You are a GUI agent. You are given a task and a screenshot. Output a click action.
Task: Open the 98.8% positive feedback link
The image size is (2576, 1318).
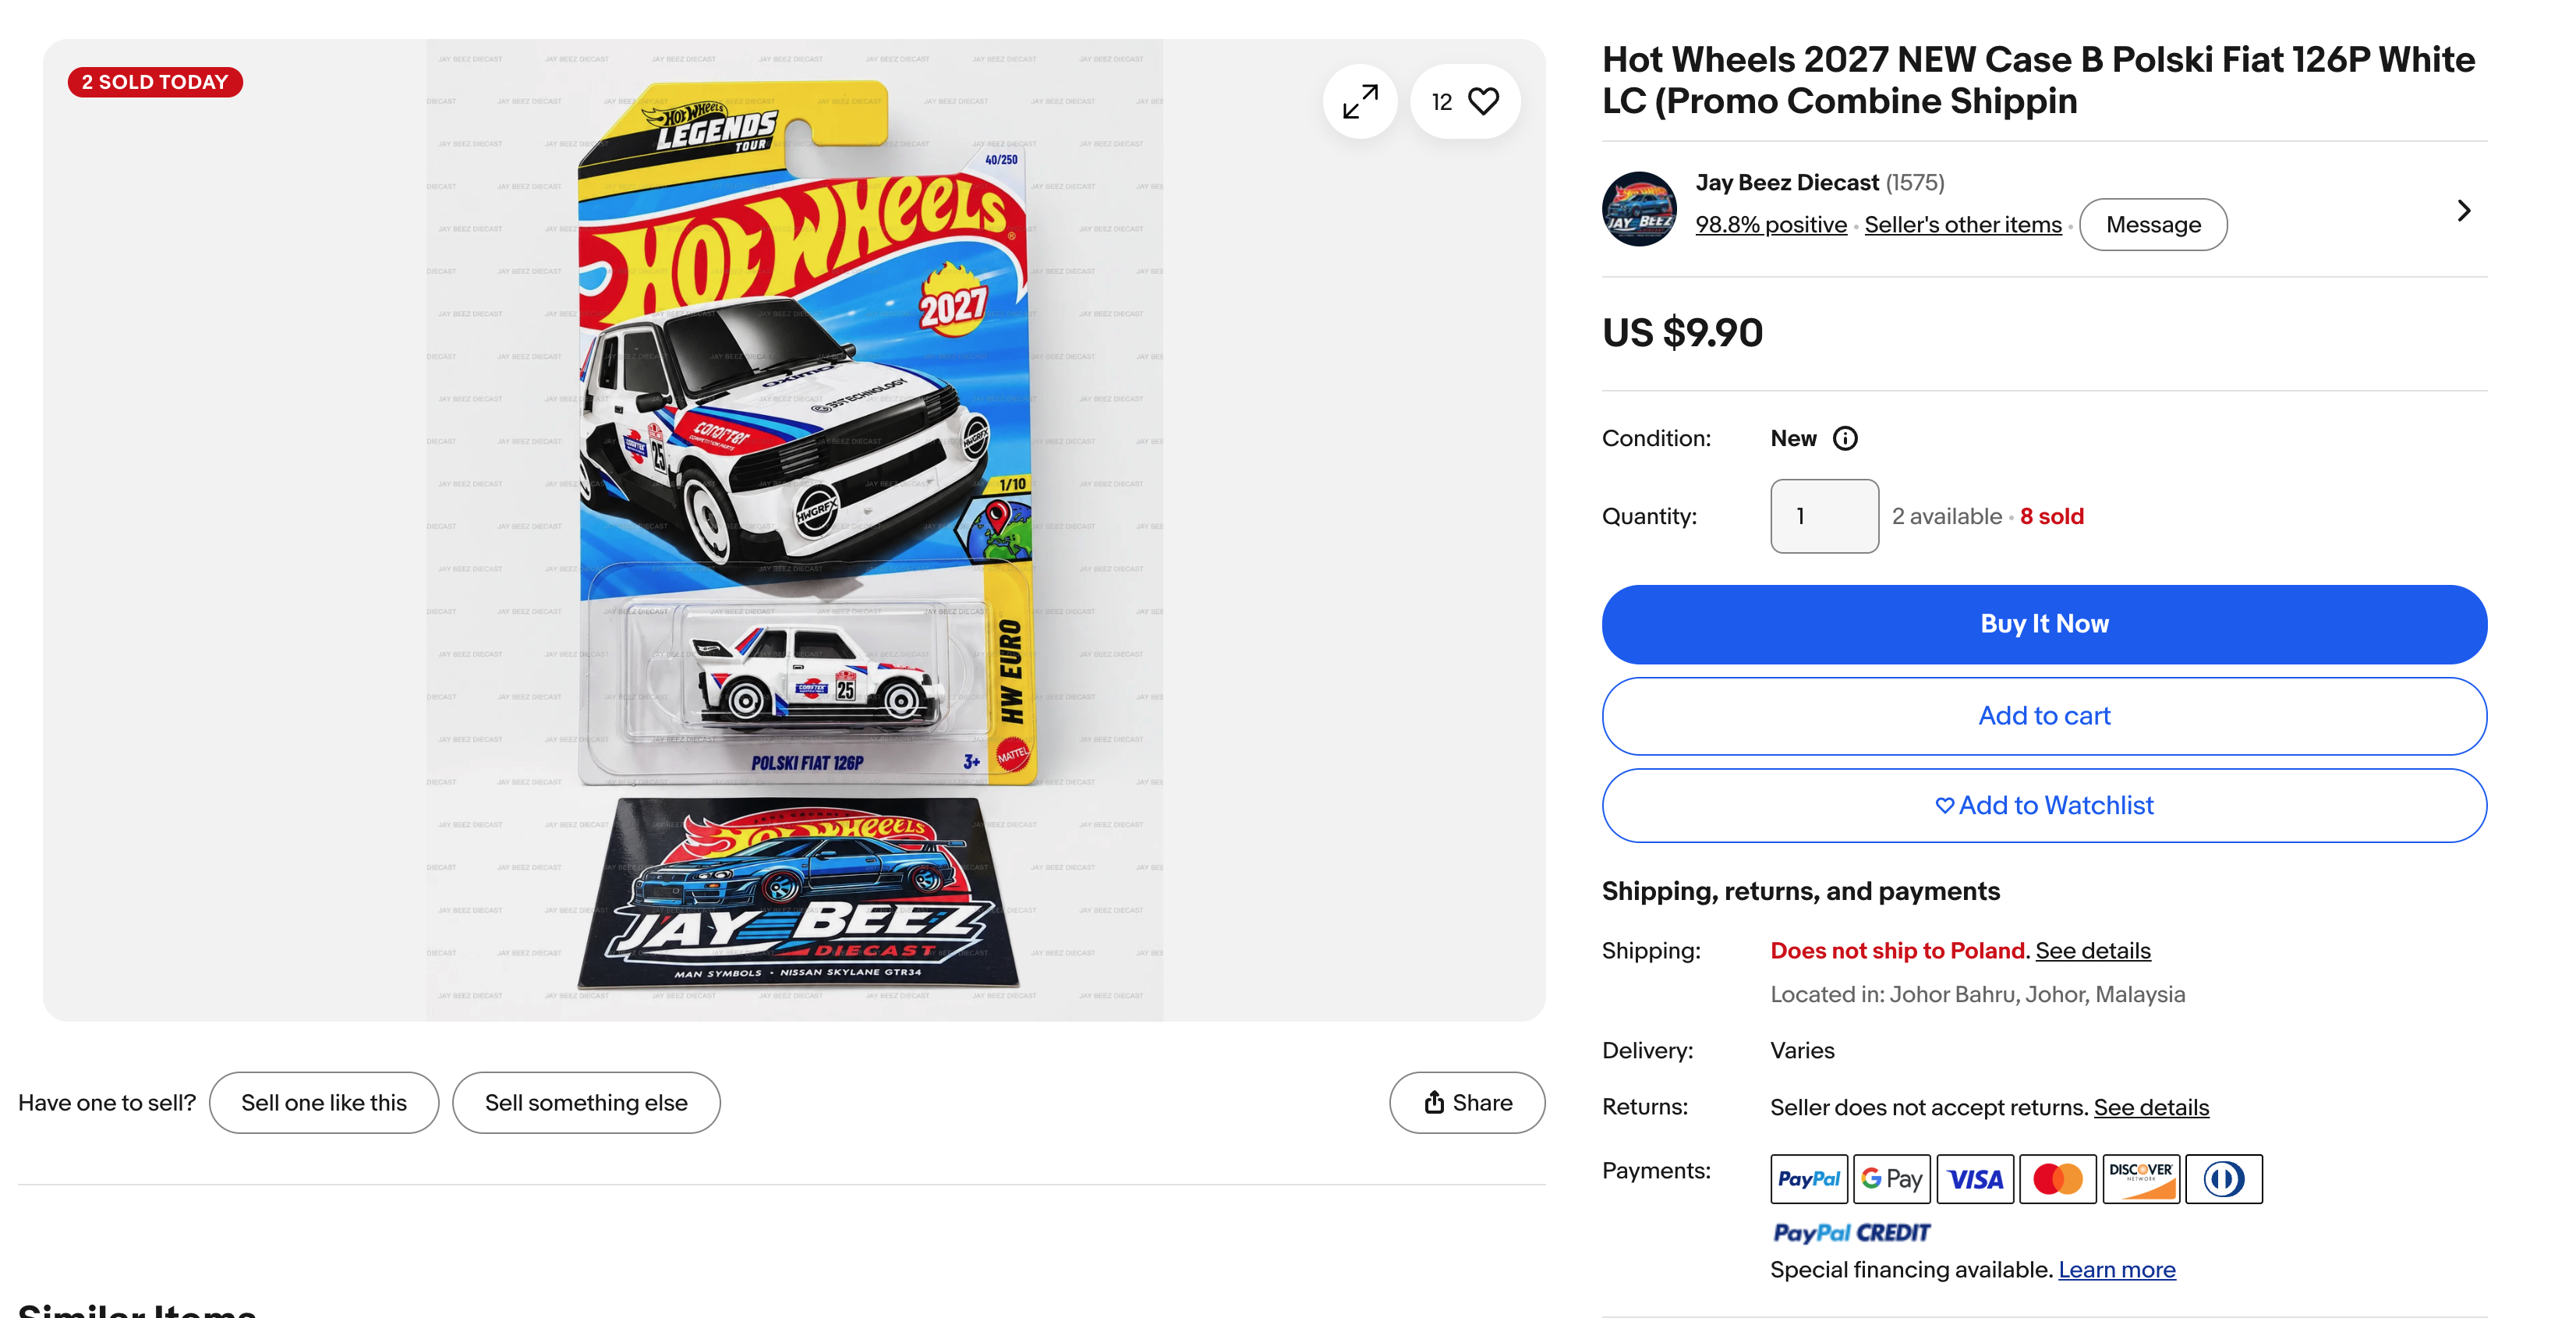click(1771, 225)
